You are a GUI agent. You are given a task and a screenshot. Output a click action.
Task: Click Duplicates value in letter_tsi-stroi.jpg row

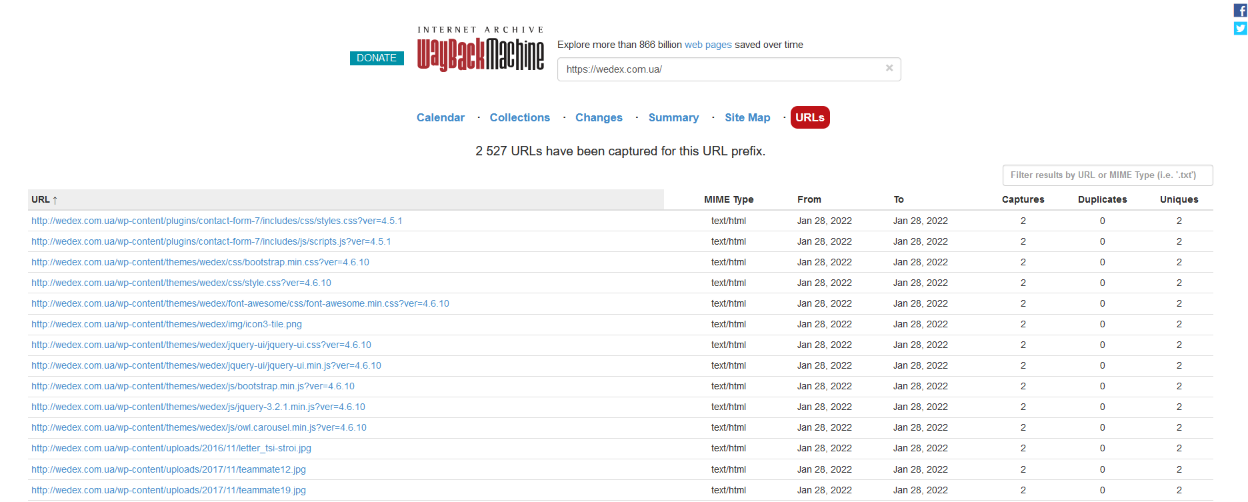click(1103, 448)
